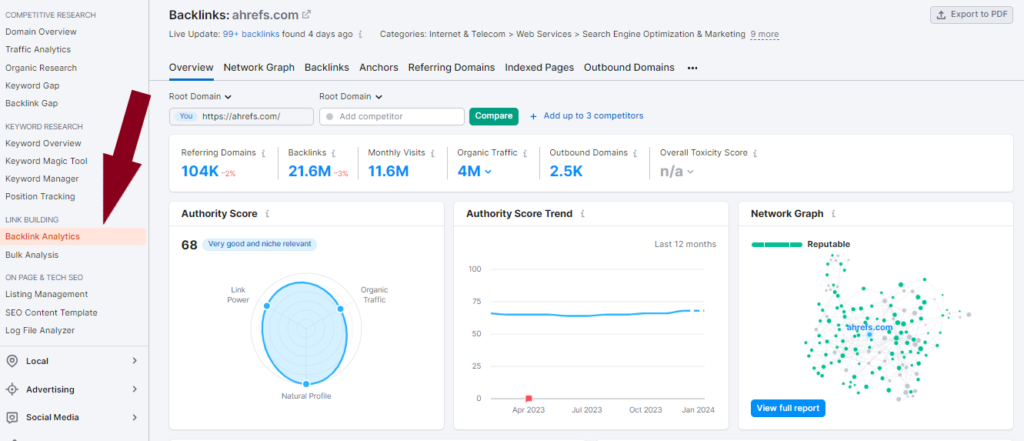Show 9 more categories

pyautogui.click(x=764, y=34)
